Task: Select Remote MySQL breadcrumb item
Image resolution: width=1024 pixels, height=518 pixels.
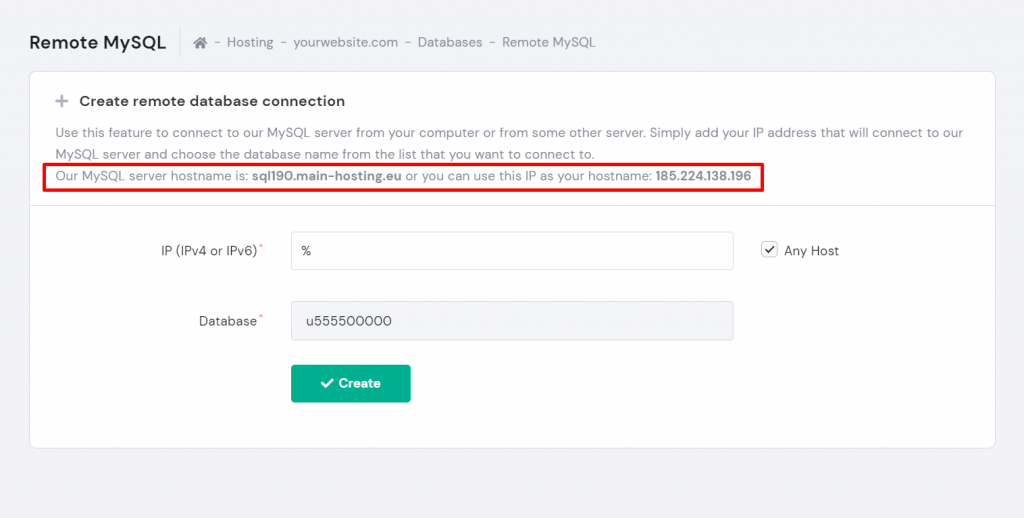Action: (548, 43)
